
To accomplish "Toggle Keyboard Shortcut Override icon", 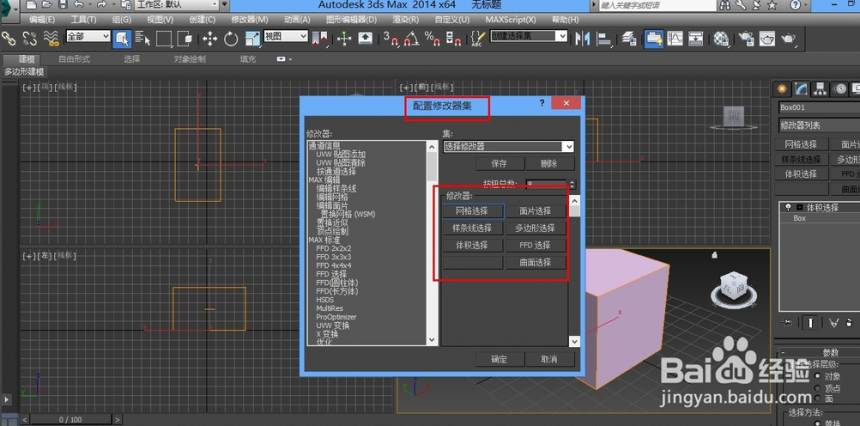I will point(365,39).
